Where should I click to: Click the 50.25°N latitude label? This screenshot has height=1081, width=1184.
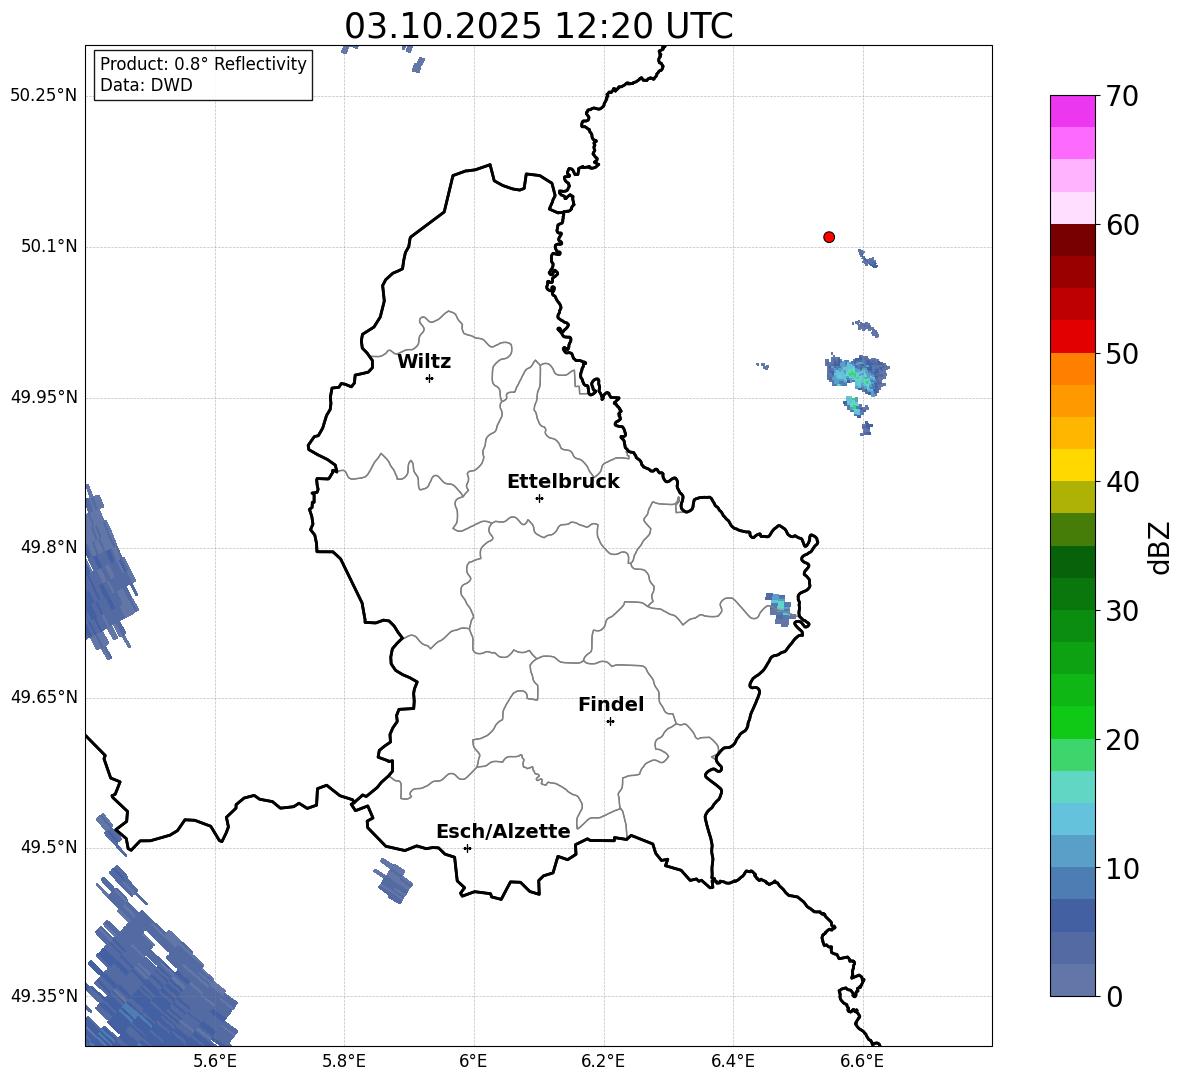tap(44, 96)
